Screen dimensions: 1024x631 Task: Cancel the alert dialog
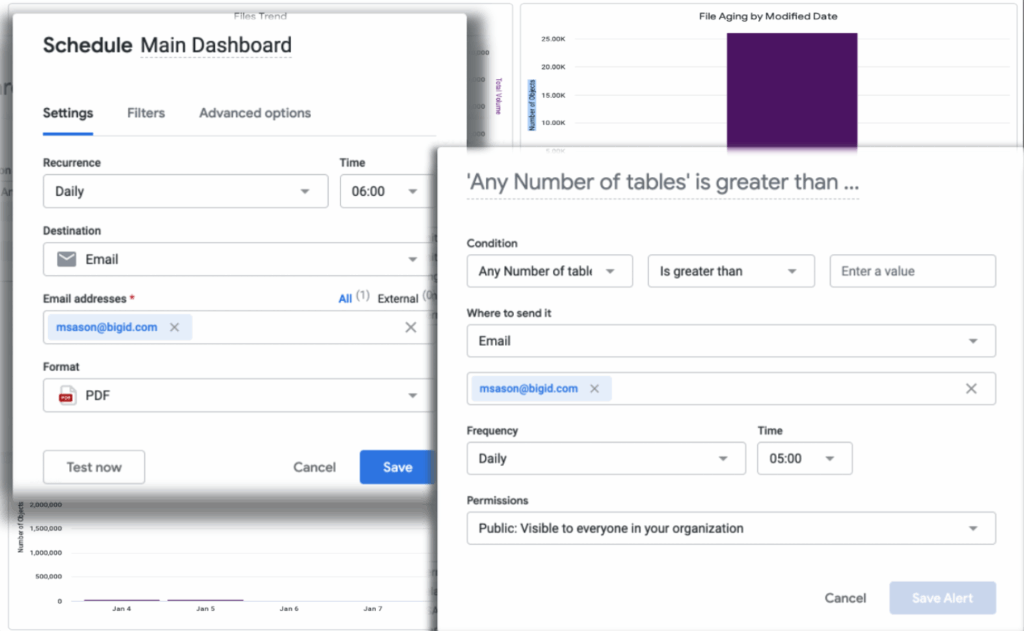coord(845,598)
